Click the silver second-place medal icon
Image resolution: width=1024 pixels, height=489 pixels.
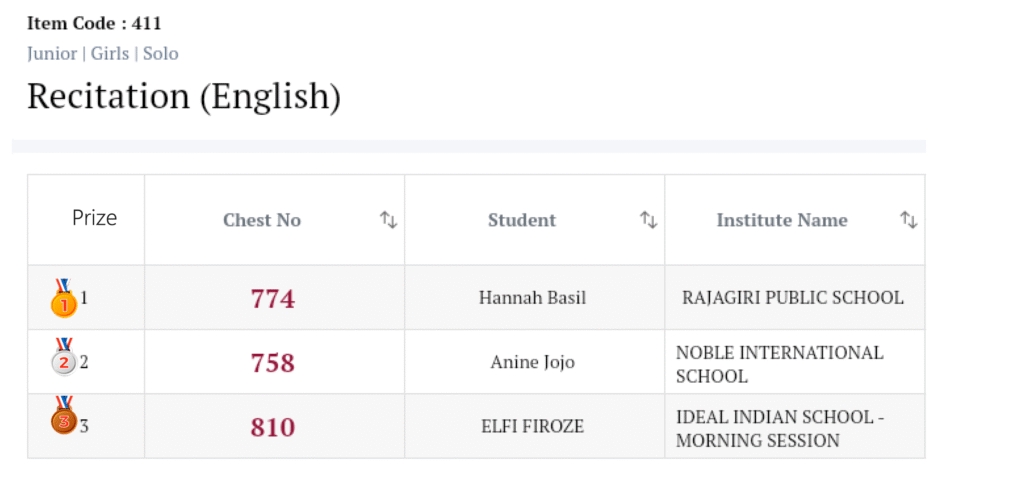coord(64,357)
